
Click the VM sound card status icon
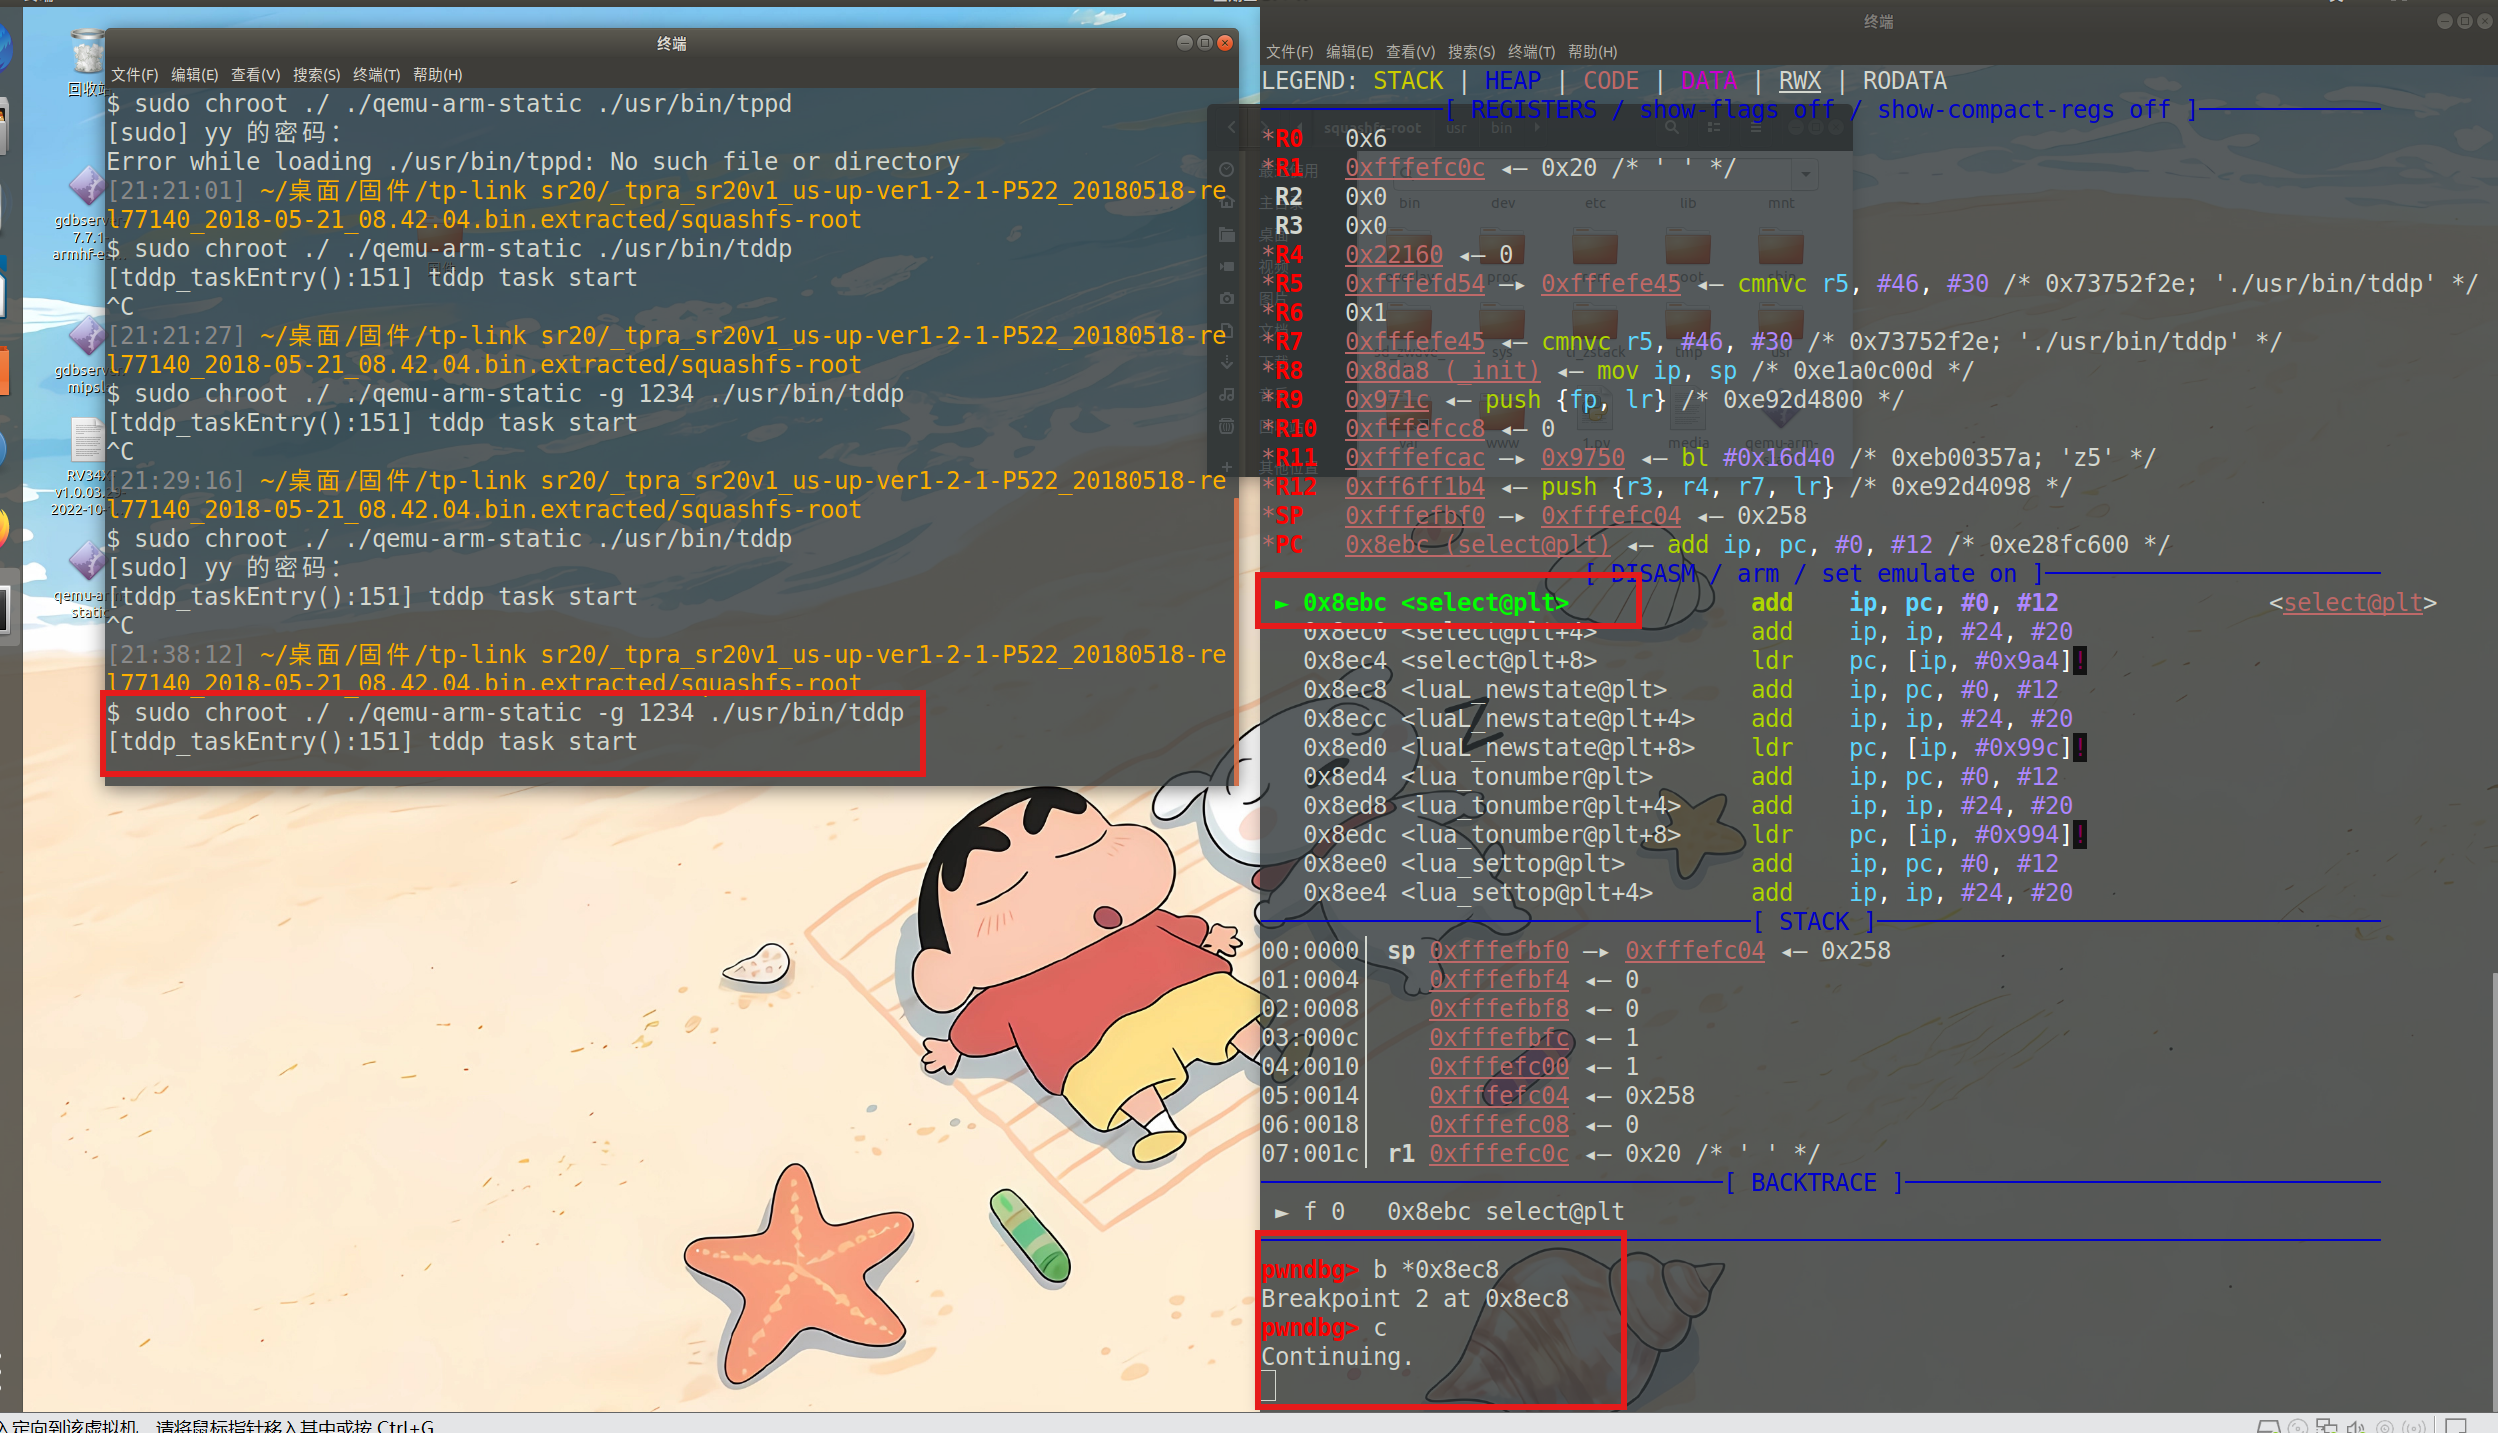pyautogui.click(x=2356, y=1425)
